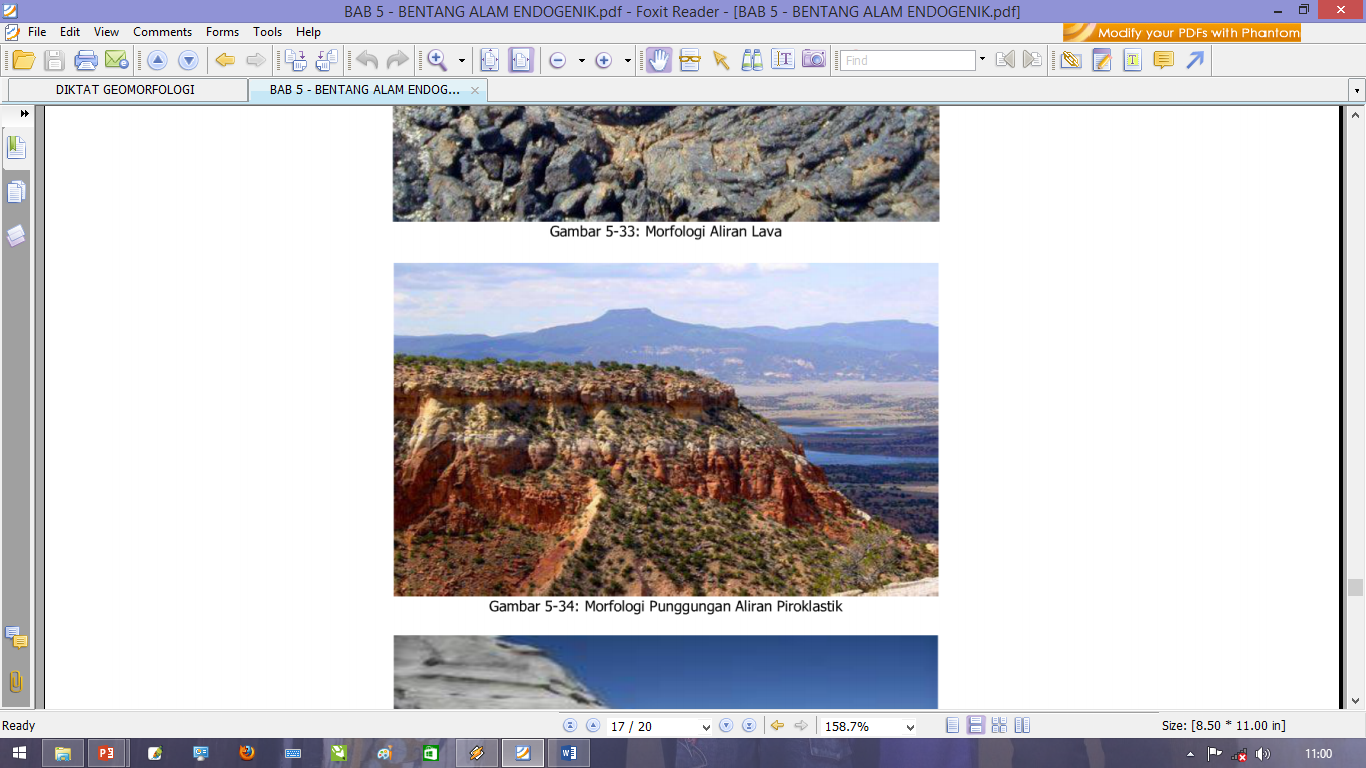
Task: Open the Zoom Out dropdown arrow
Action: (581, 61)
